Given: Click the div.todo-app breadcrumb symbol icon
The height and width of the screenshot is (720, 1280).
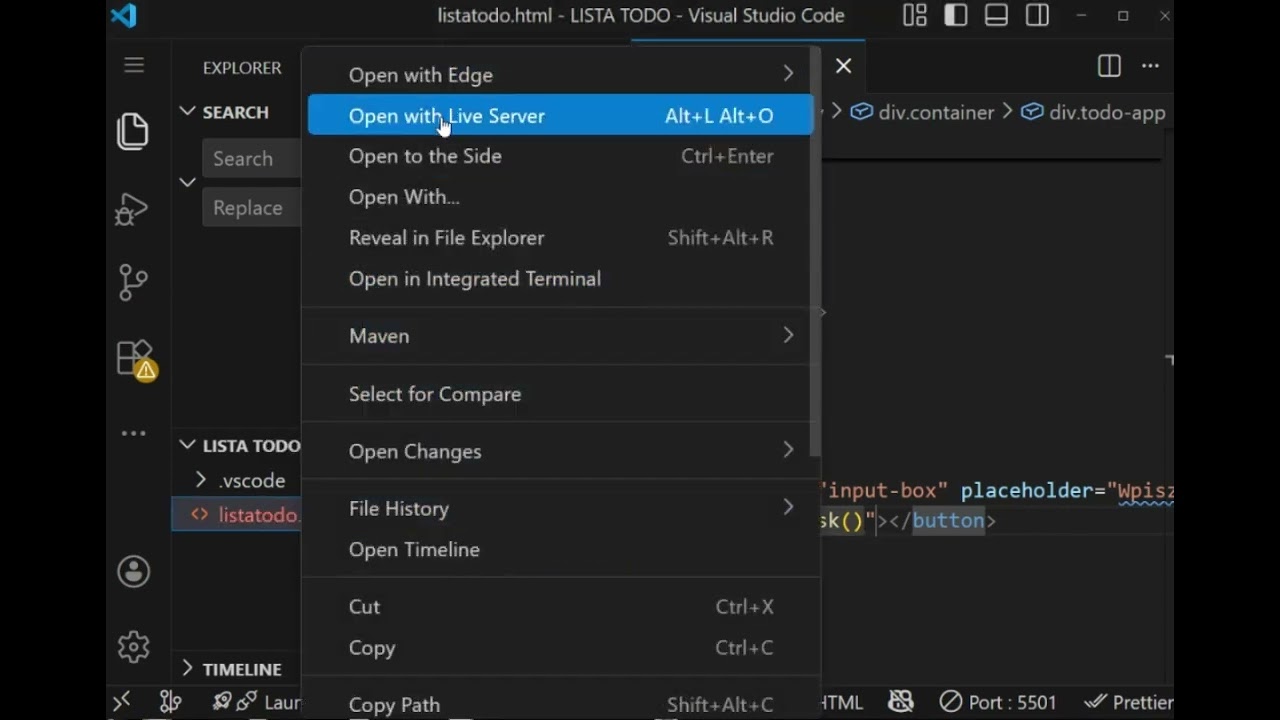Looking at the screenshot, I should pyautogui.click(x=1032, y=112).
